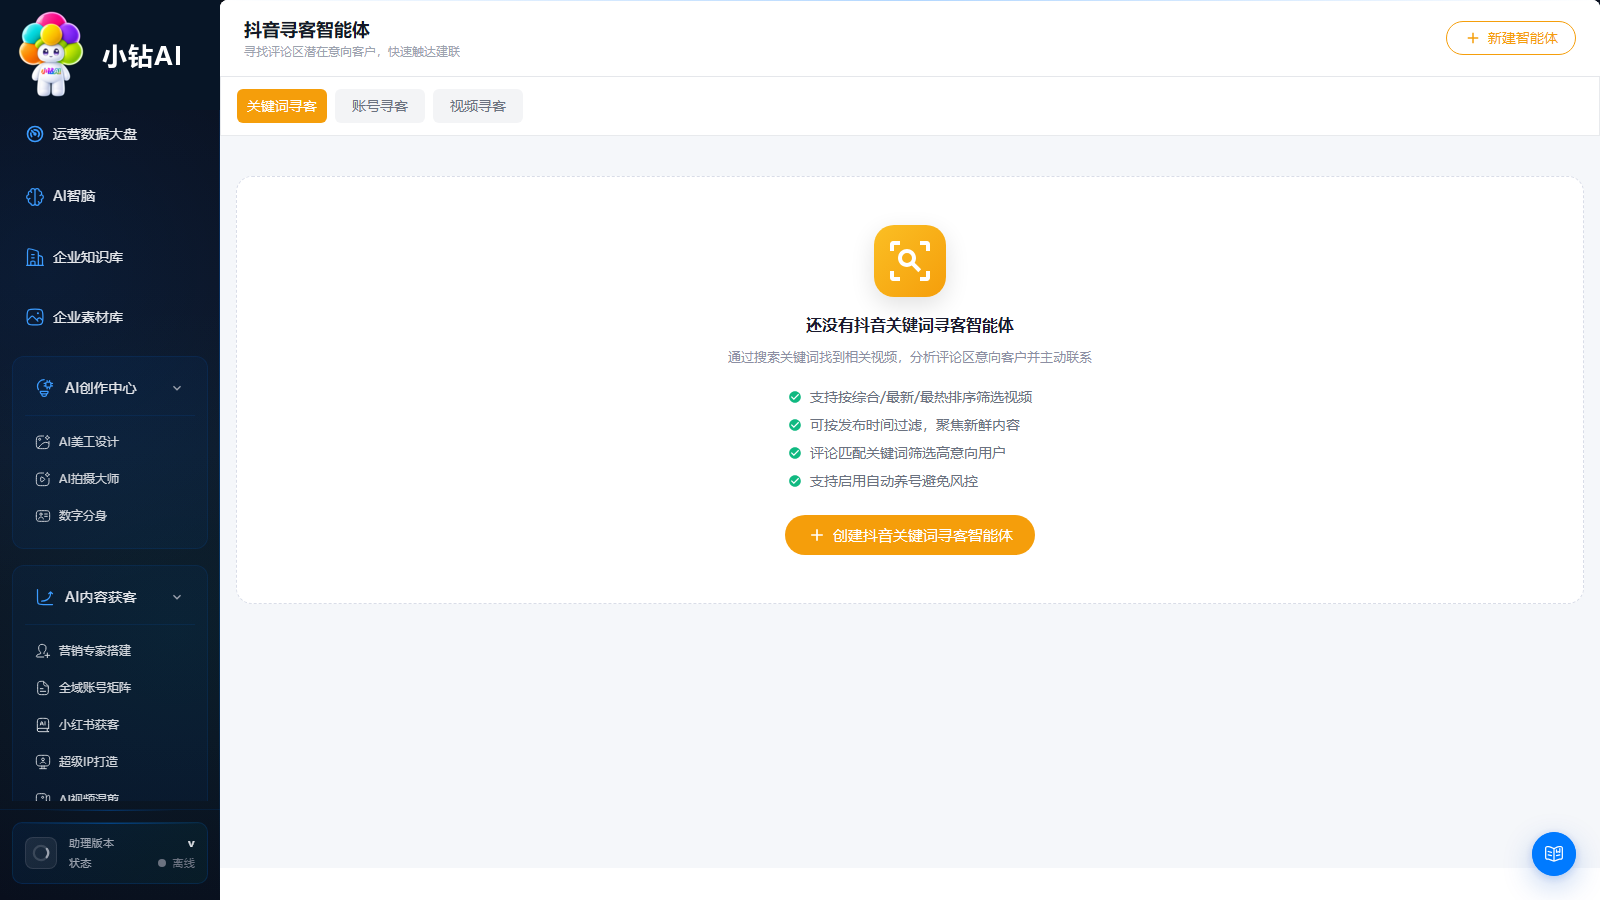Click subtitle 寻找评论区潜在意向客户，快速触达建联

(352, 52)
